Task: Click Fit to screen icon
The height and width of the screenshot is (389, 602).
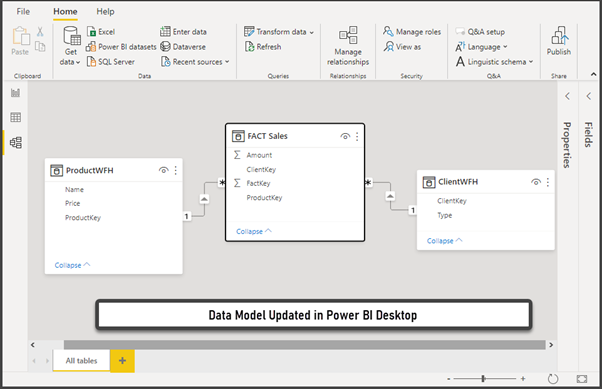Action: coord(582,379)
